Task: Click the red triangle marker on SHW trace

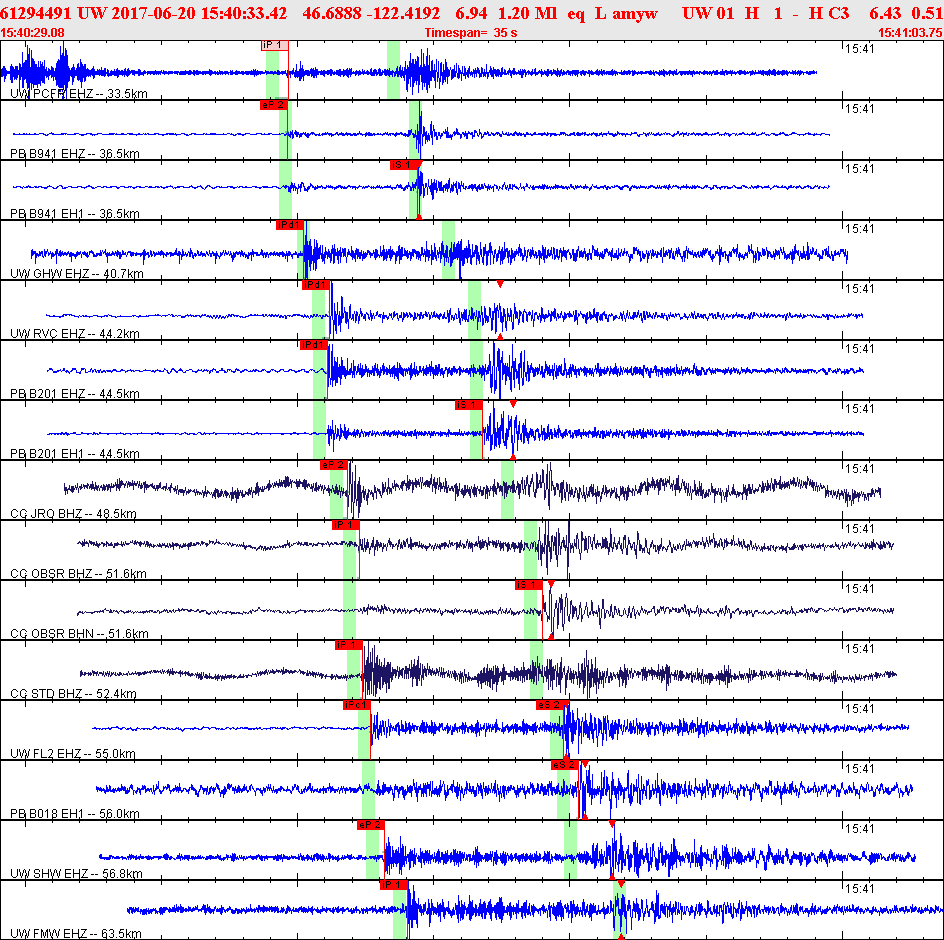Action: pyautogui.click(x=612, y=824)
